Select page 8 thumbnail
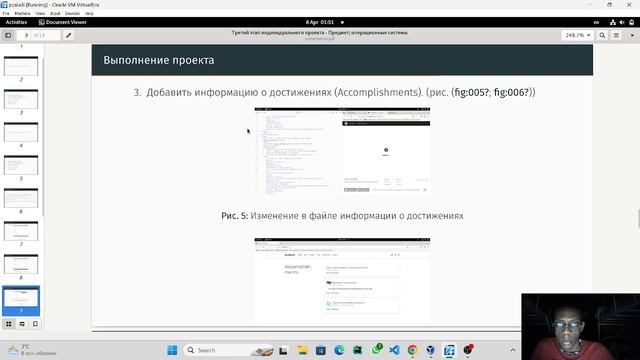Viewport: 640px width, 360px height. coord(21,264)
